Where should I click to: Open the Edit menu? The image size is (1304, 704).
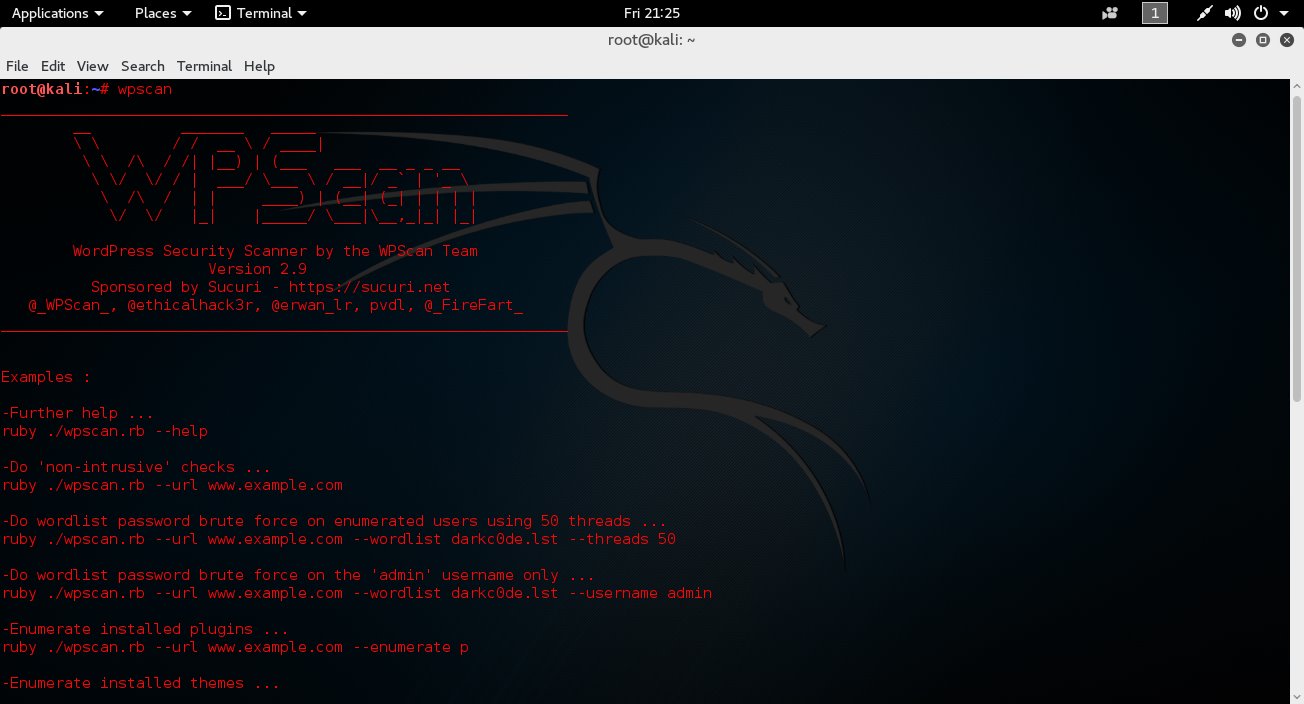pos(53,66)
